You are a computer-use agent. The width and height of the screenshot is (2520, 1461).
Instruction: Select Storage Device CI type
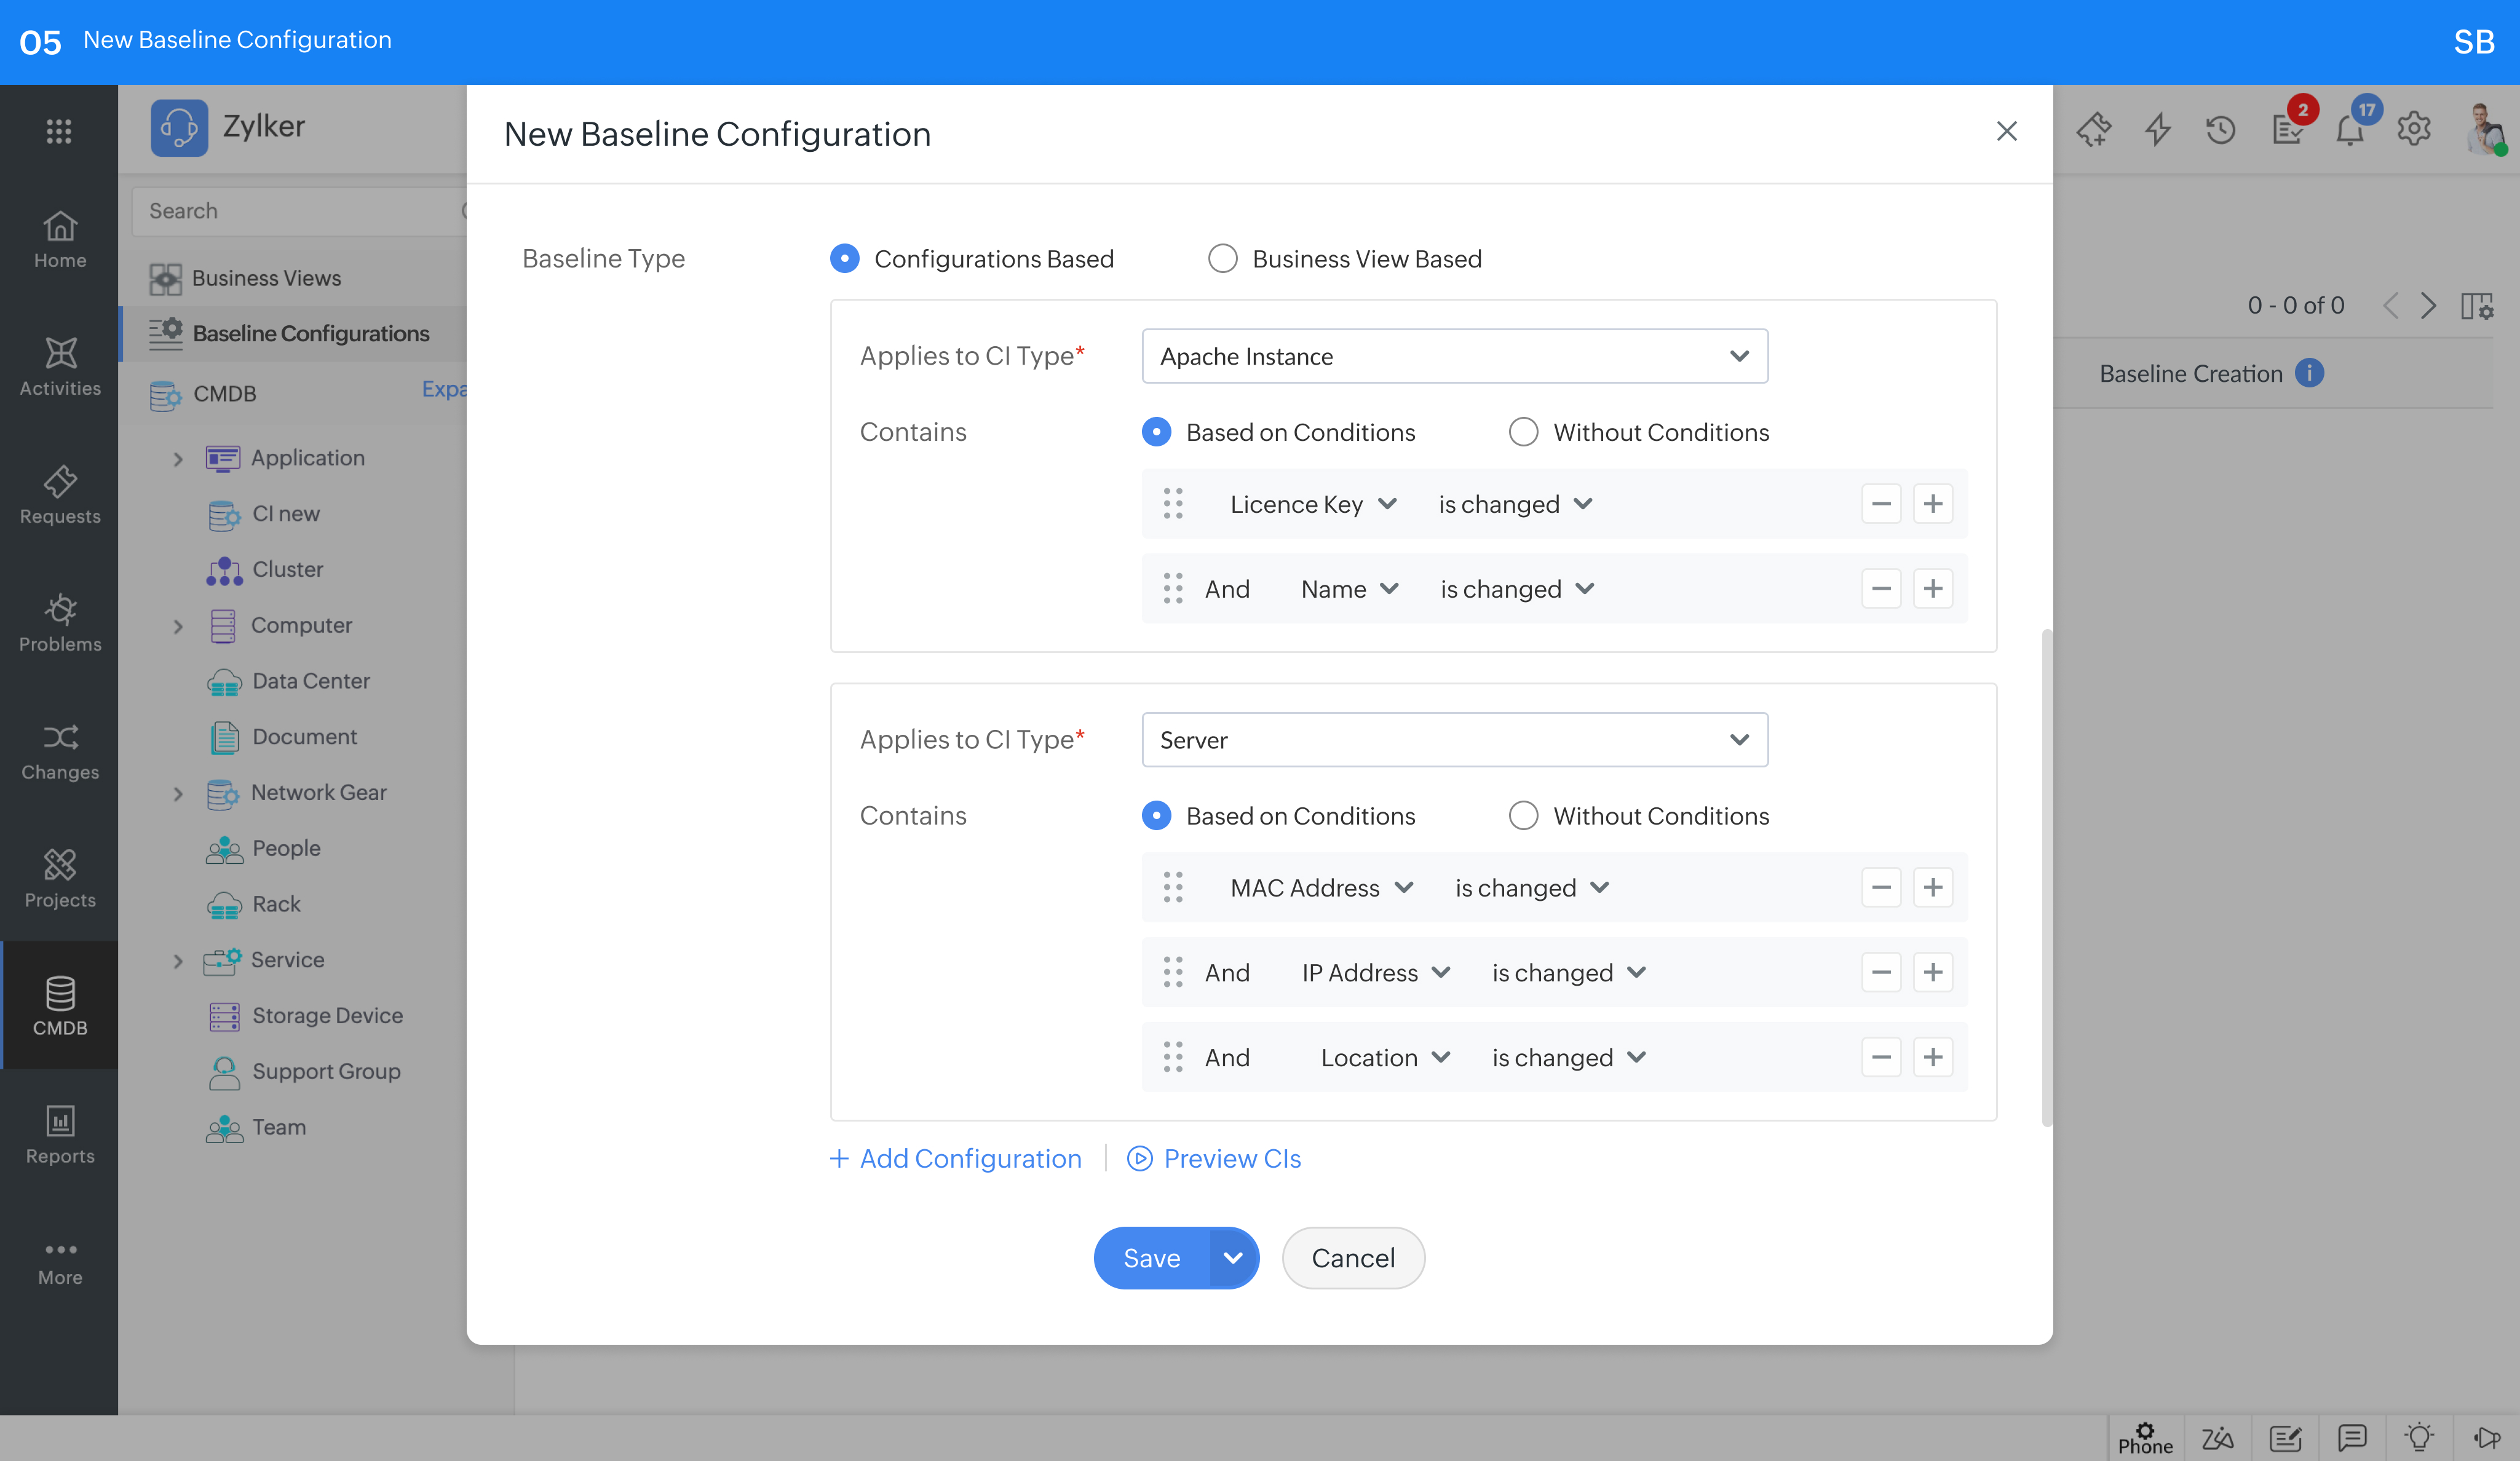coord(327,1015)
